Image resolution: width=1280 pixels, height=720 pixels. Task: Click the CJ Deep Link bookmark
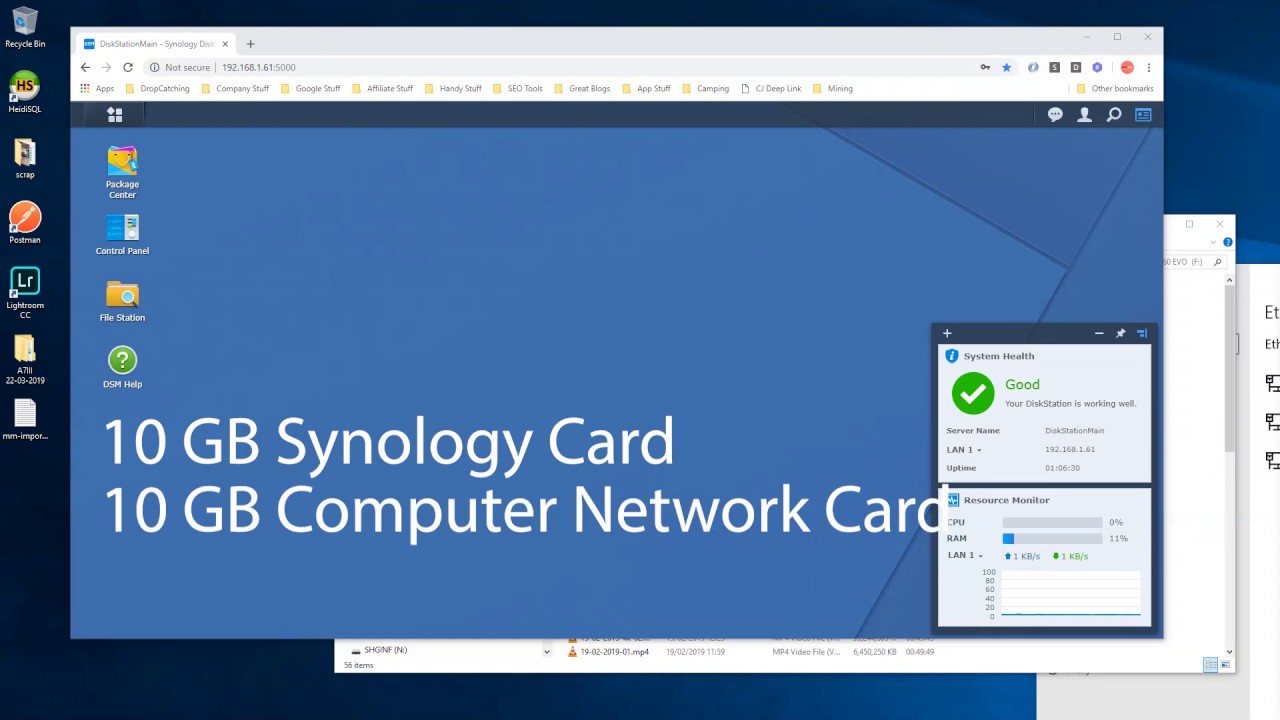pos(771,88)
